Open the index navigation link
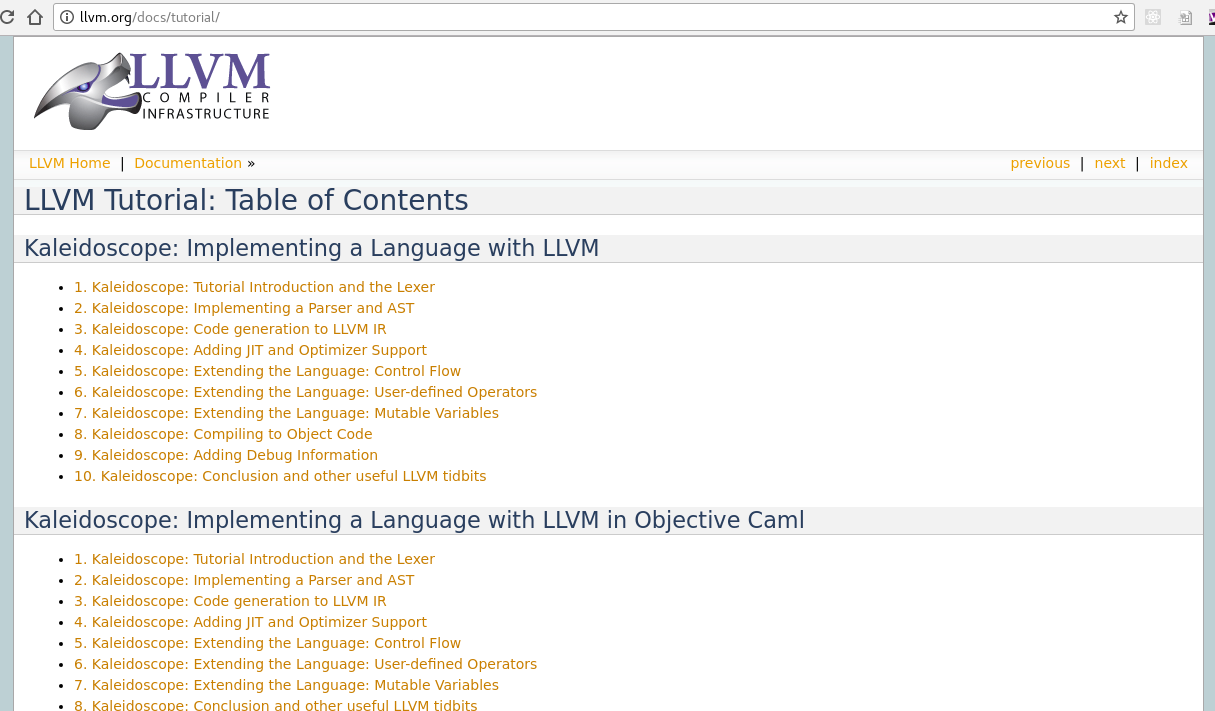Screen dimensions: 1215x711 (1169, 163)
